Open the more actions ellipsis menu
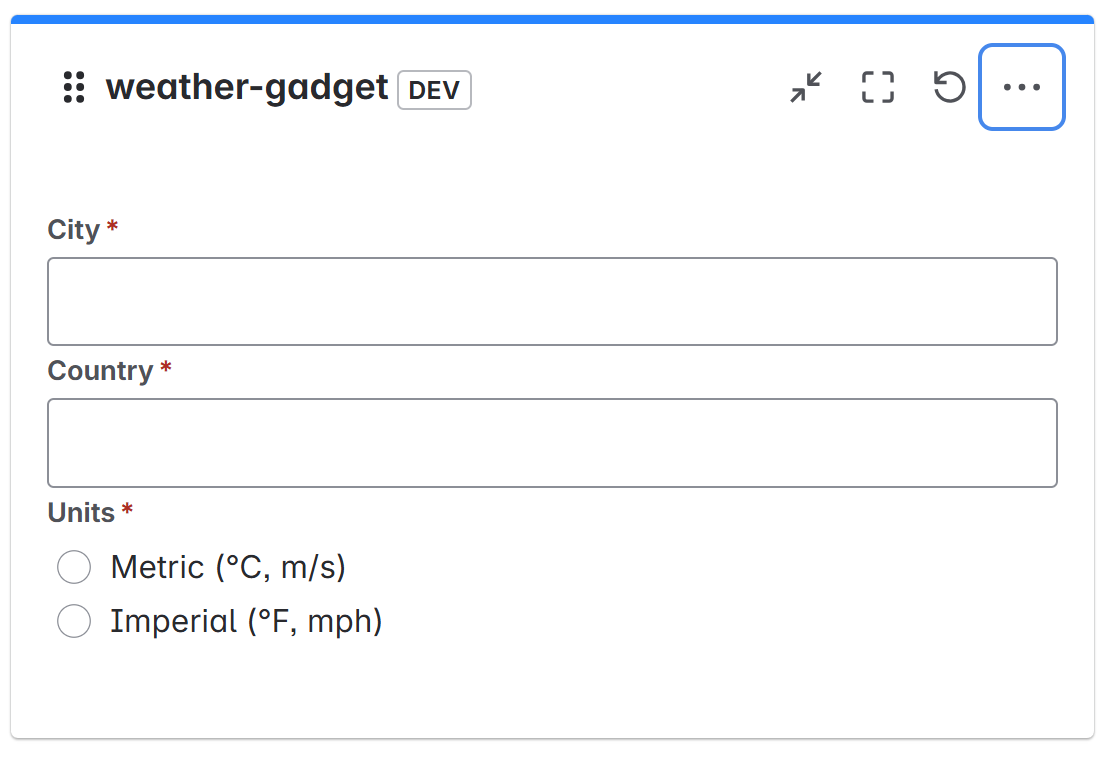Image resolution: width=1110 pixels, height=764 pixels. pyautogui.click(x=1021, y=88)
